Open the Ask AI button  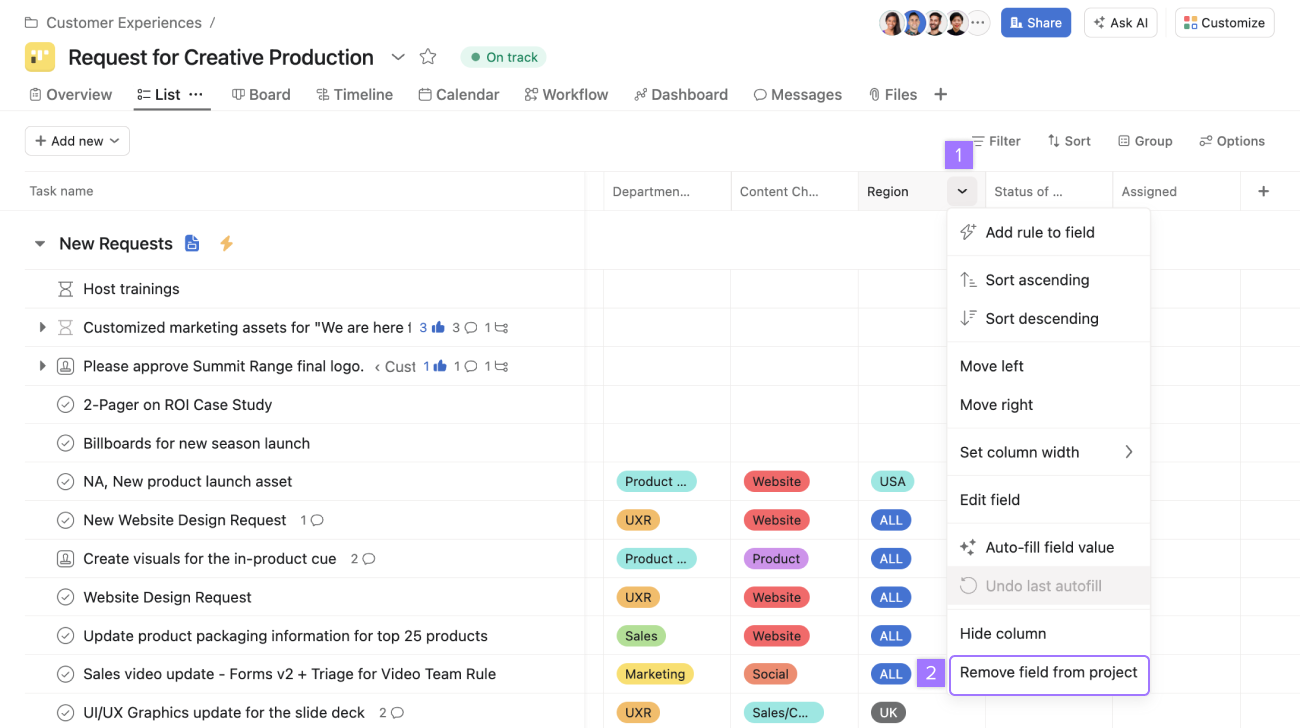click(1120, 23)
